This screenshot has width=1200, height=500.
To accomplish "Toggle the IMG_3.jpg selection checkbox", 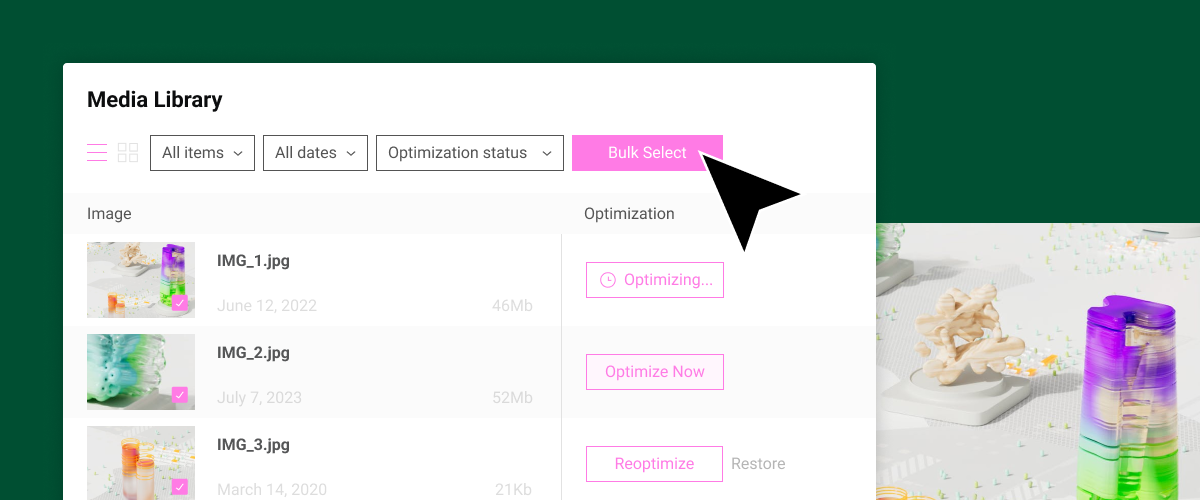I will pos(180,487).
